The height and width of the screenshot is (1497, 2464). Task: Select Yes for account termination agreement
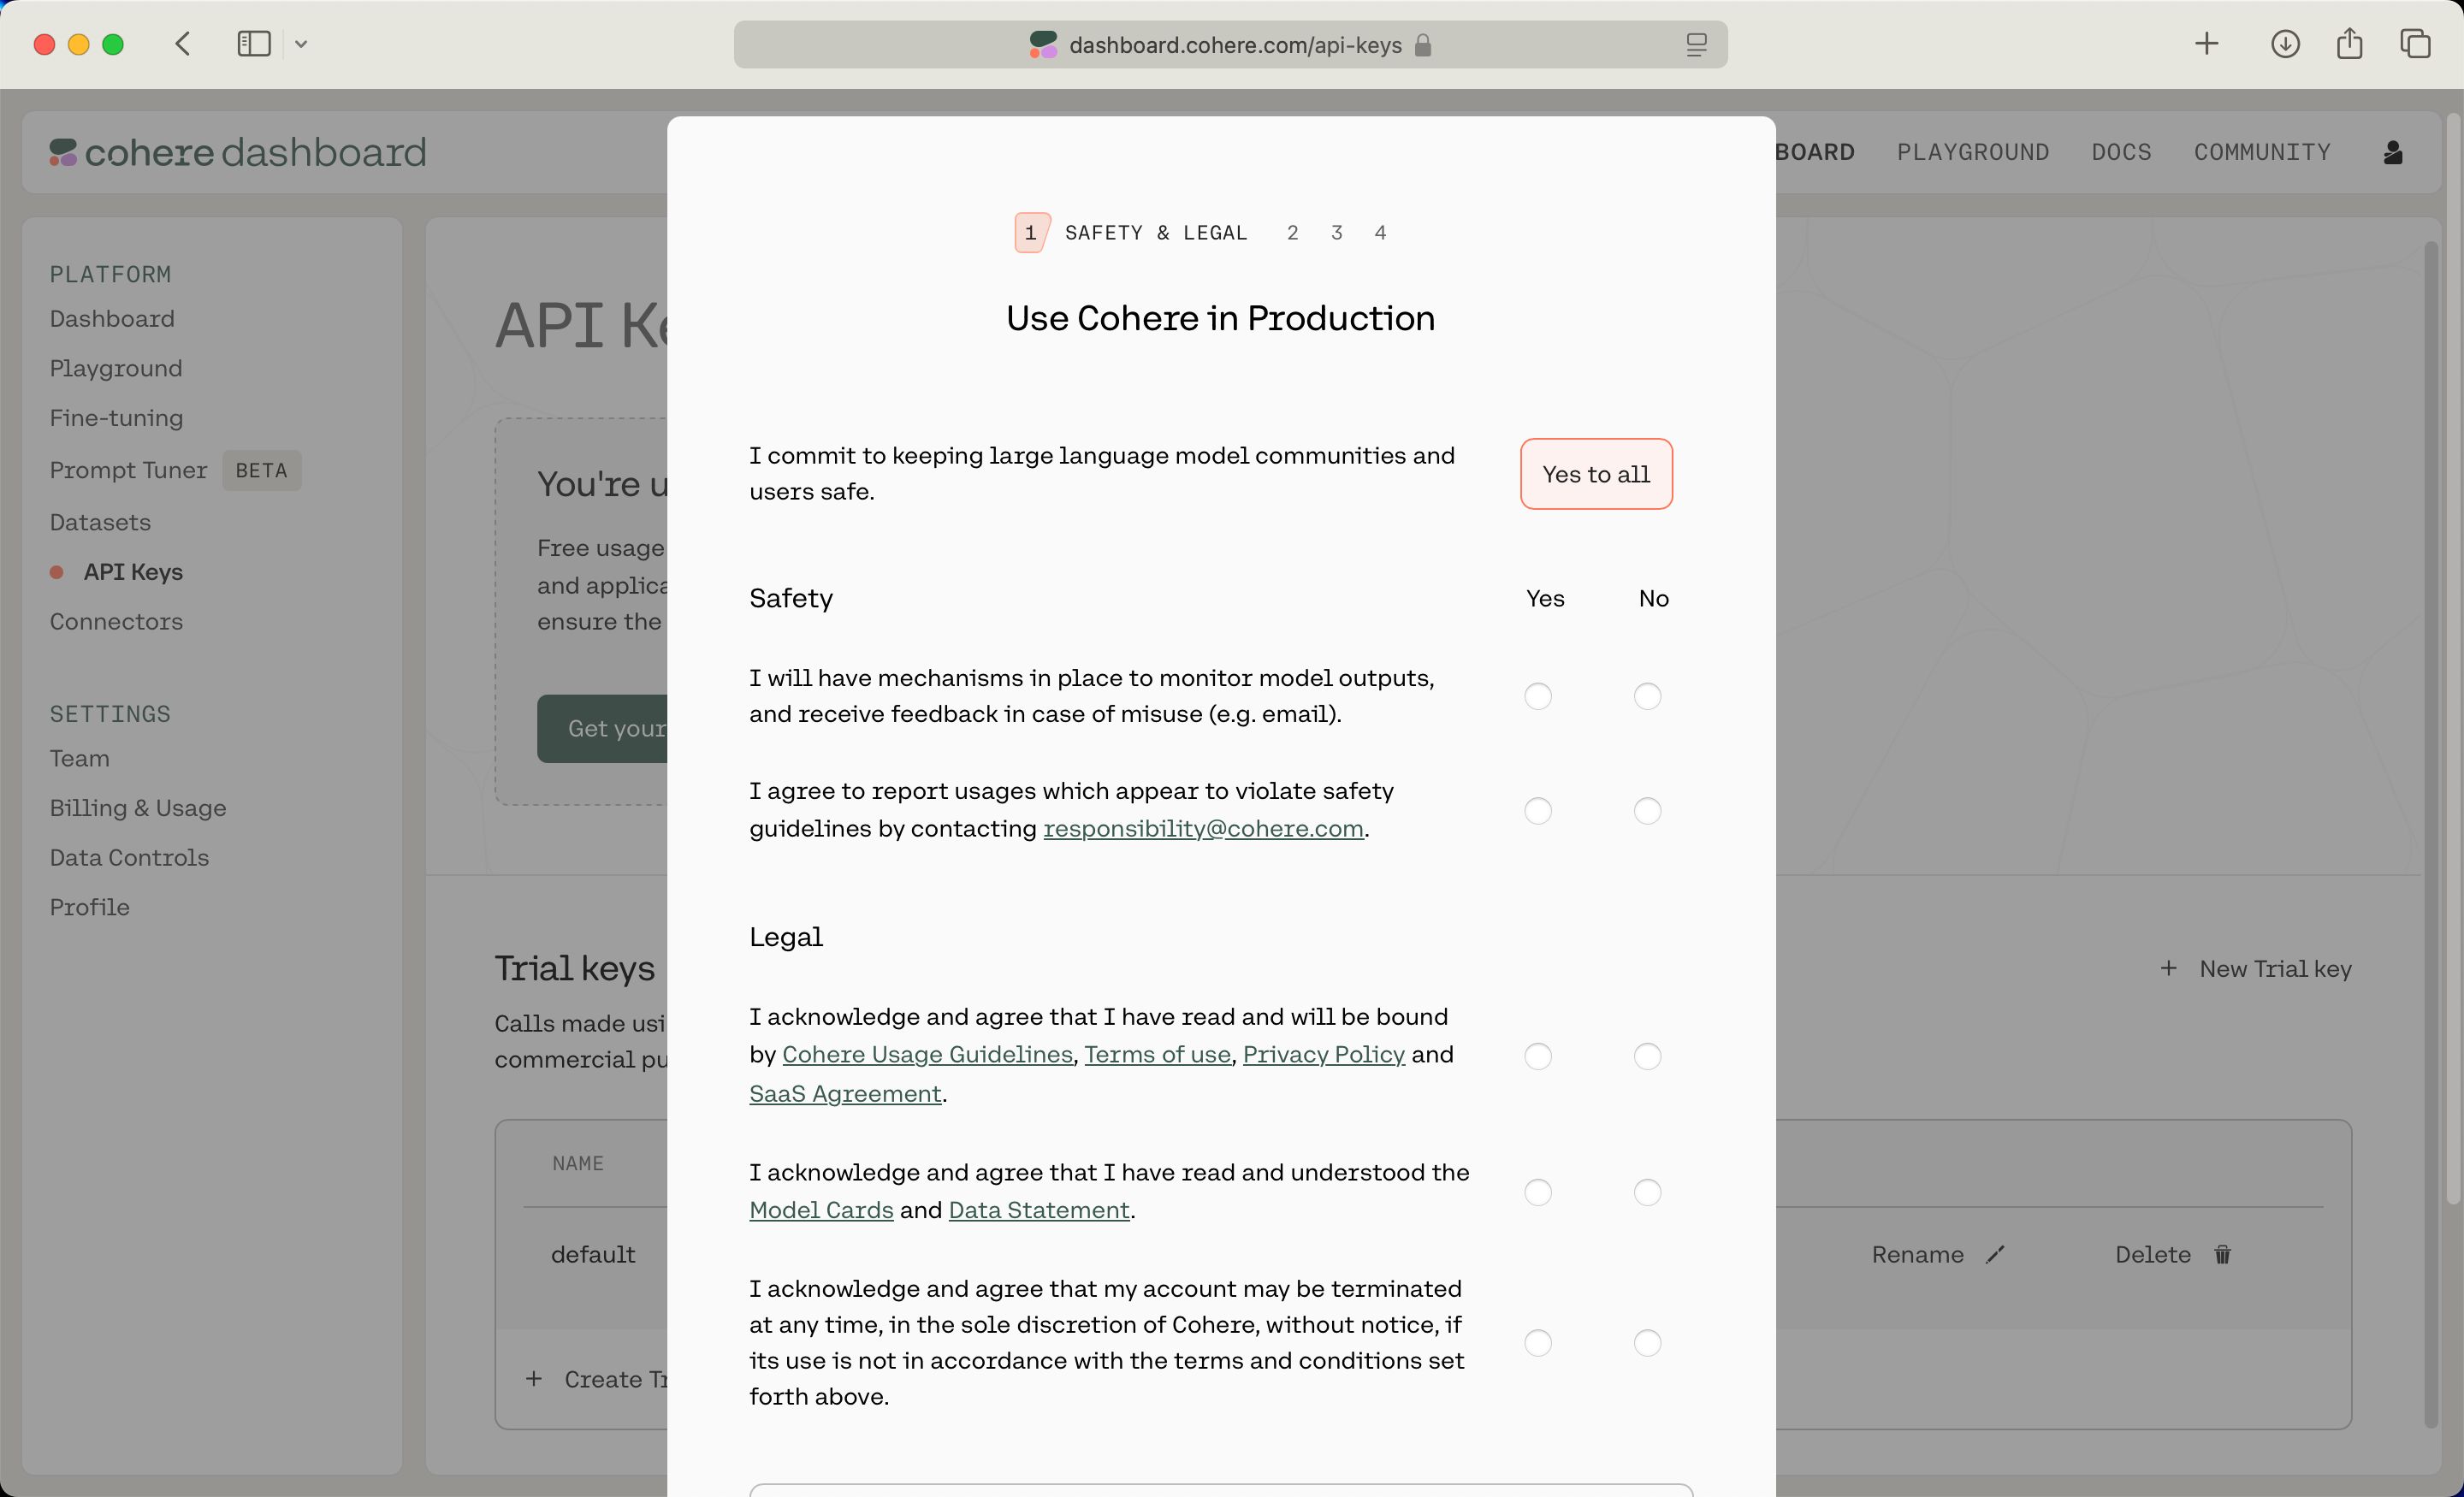tap(1538, 1342)
